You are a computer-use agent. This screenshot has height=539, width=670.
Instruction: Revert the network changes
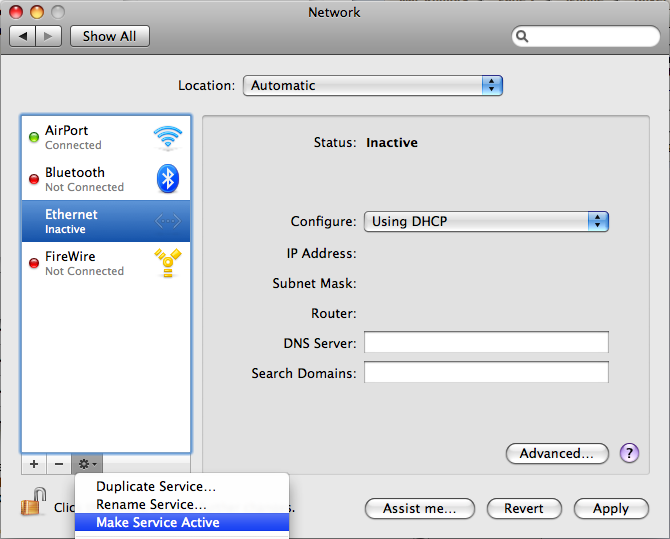pyautogui.click(x=524, y=508)
